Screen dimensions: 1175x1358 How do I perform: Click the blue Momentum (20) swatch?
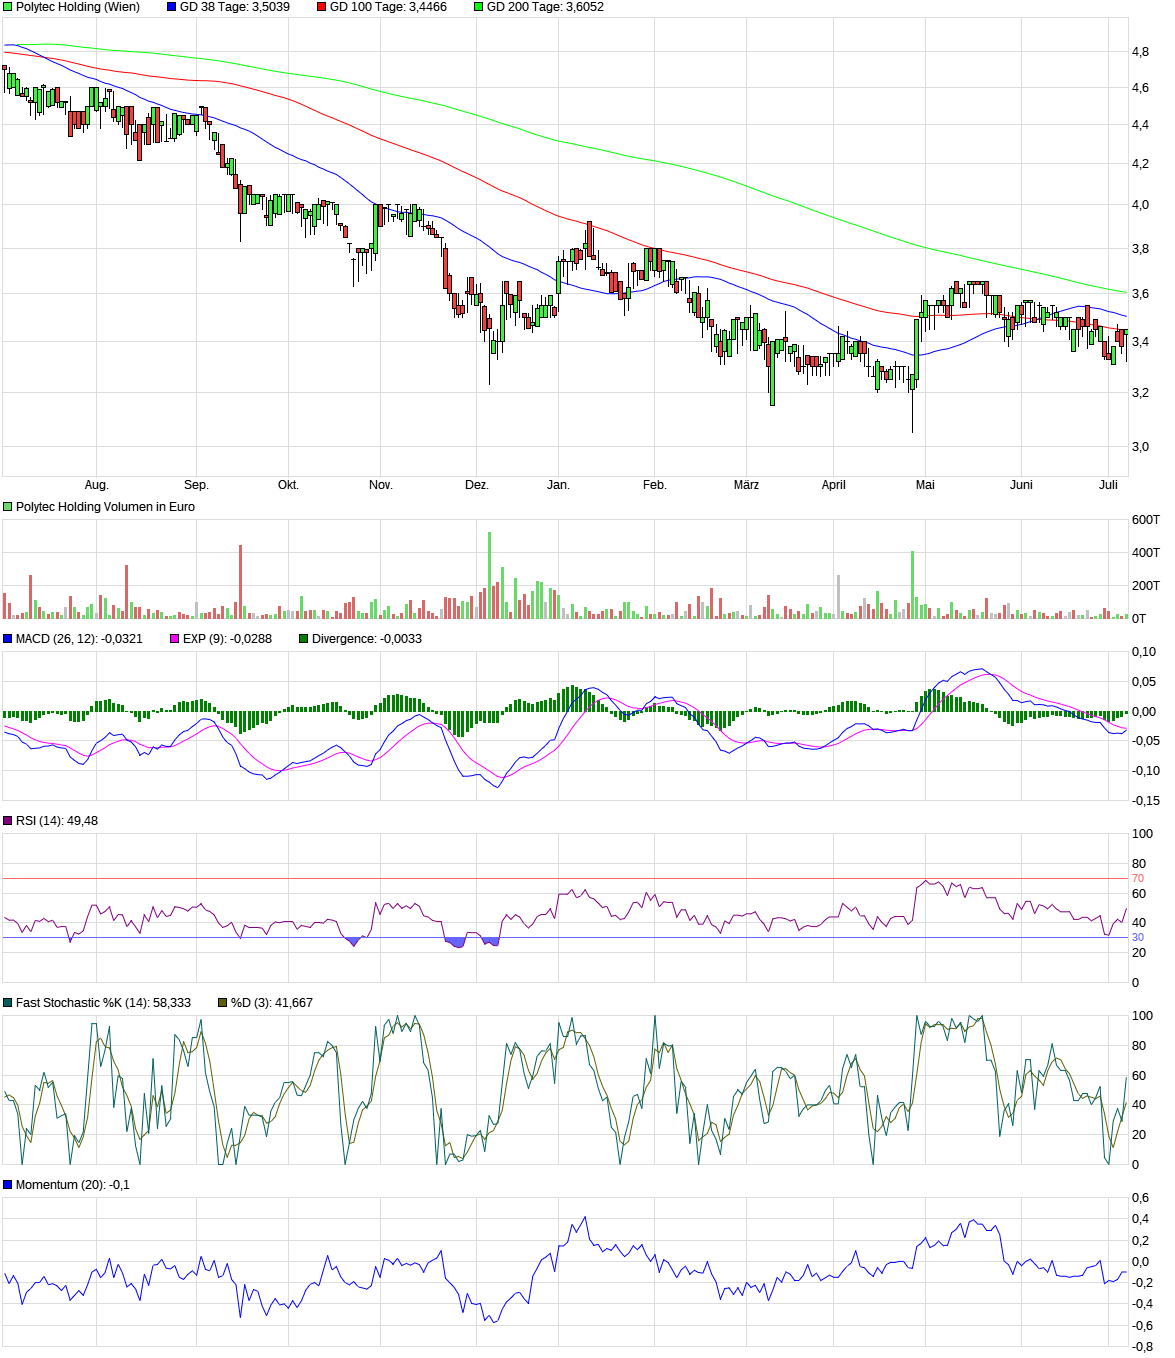click(8, 1185)
